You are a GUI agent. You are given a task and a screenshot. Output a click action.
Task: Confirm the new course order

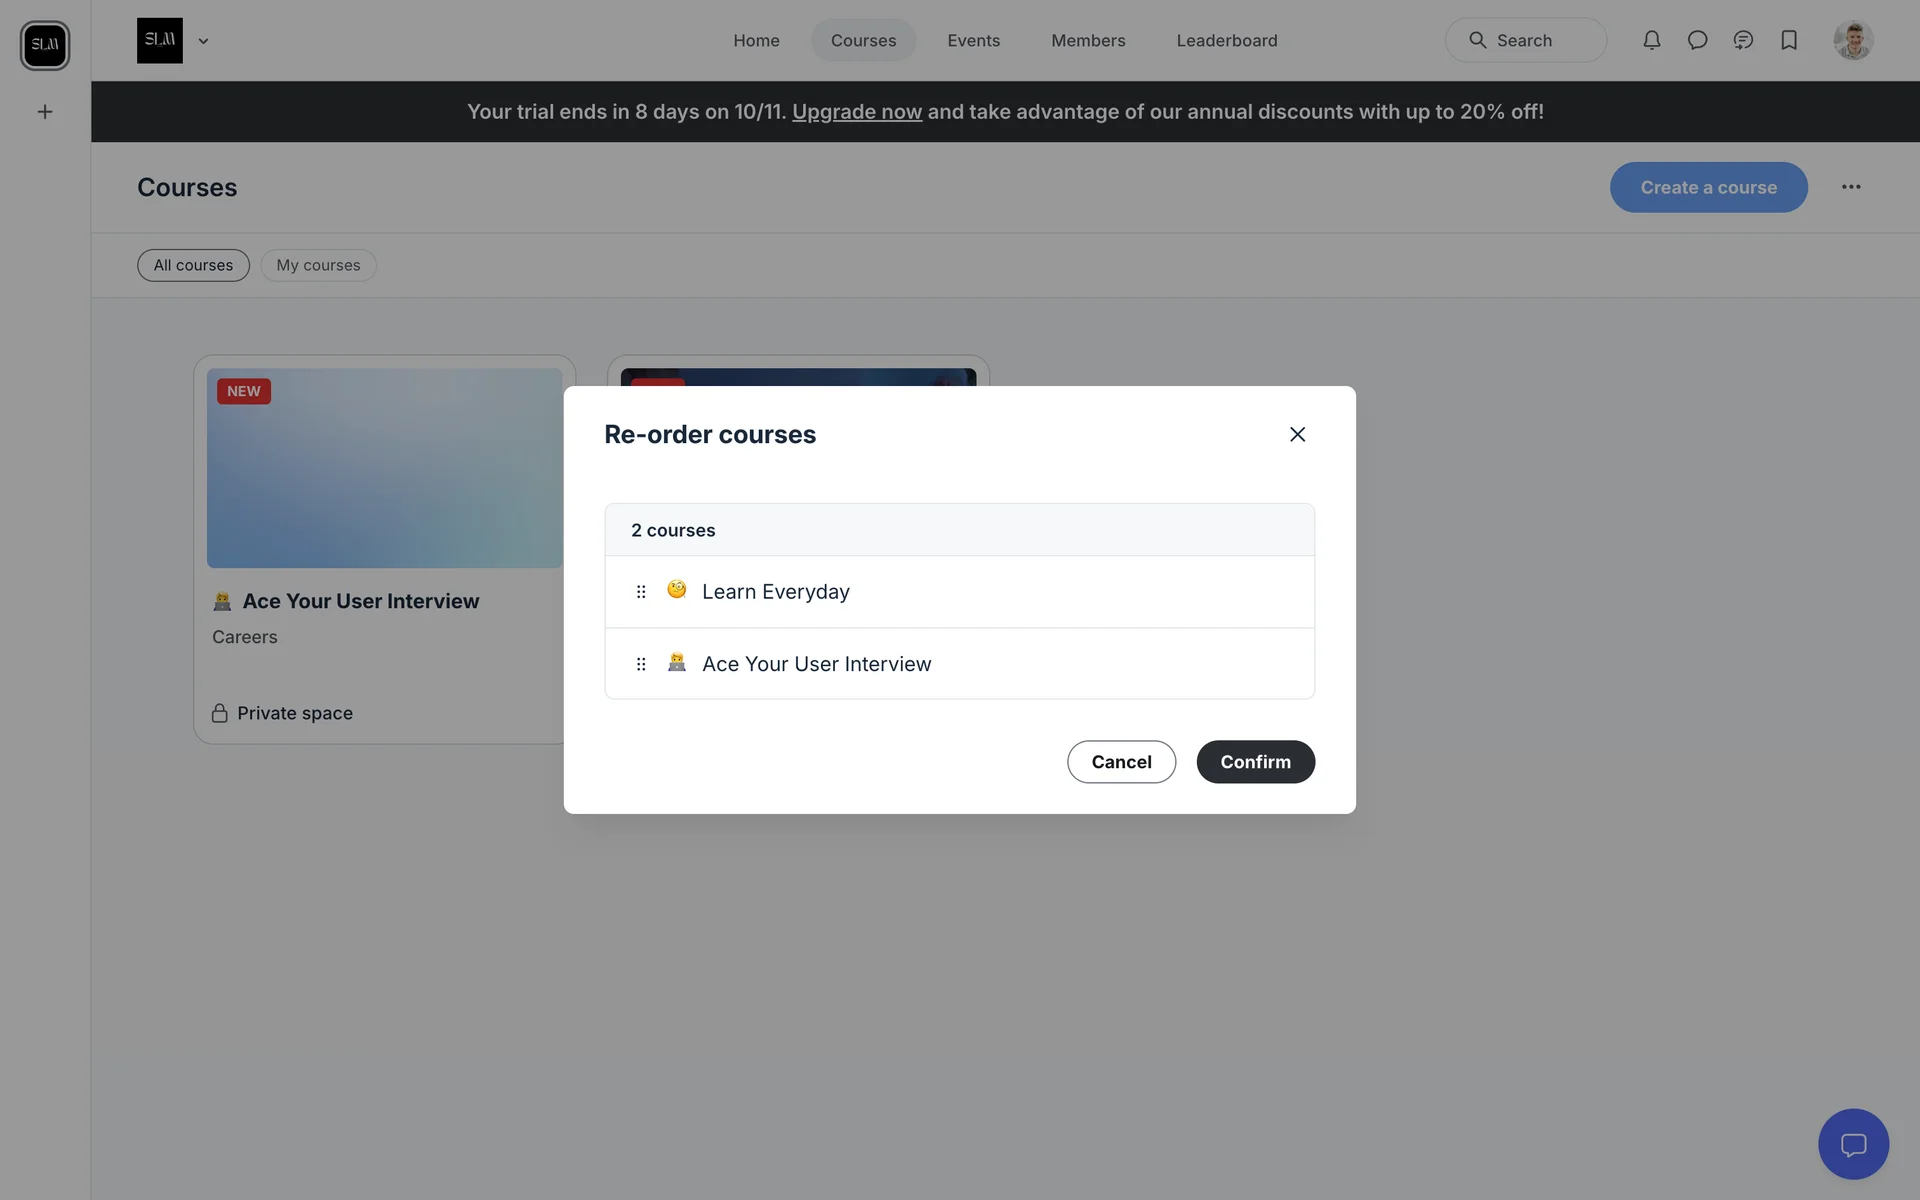1255,762
